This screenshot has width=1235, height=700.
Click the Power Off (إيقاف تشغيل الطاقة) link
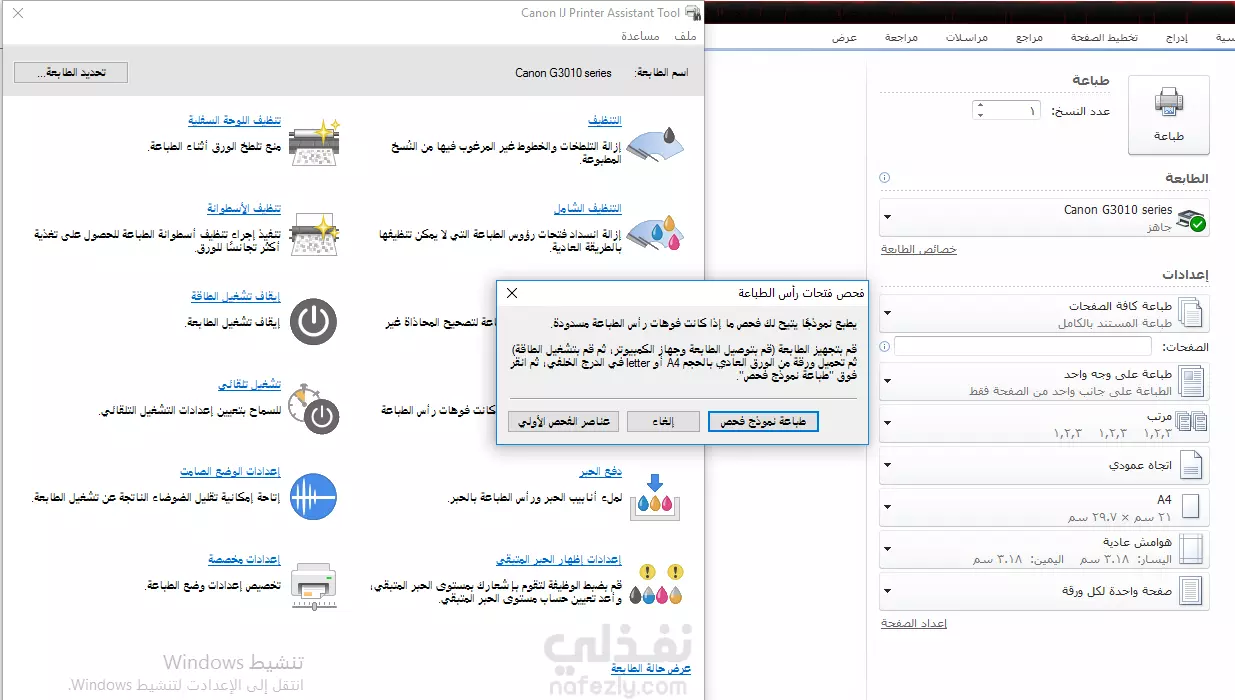coord(236,297)
